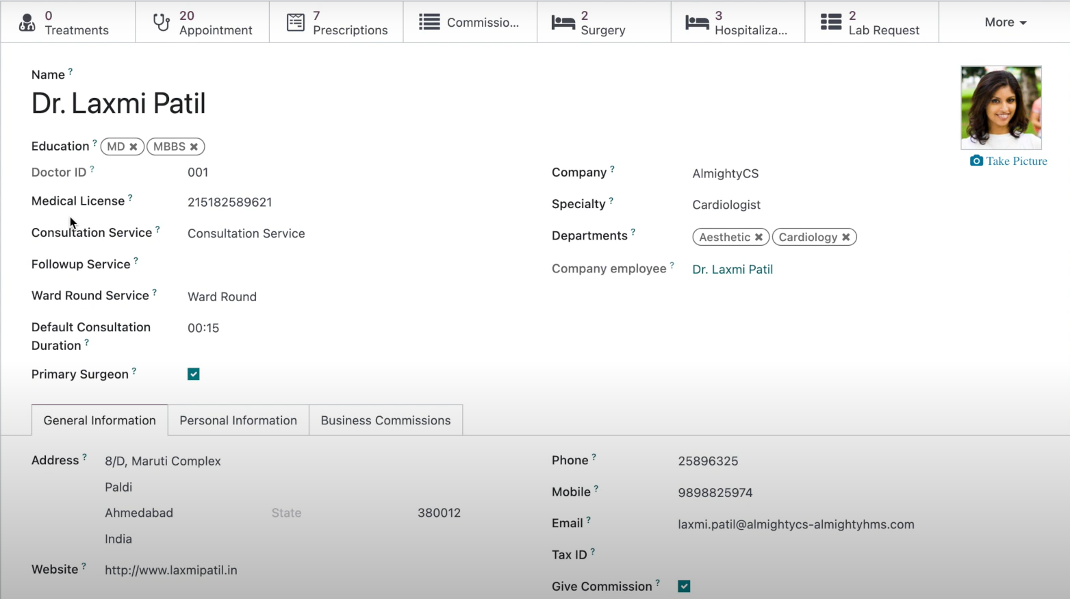Click the doctor profile photo thumbnail
The image size is (1070, 599).
coord(1001,108)
